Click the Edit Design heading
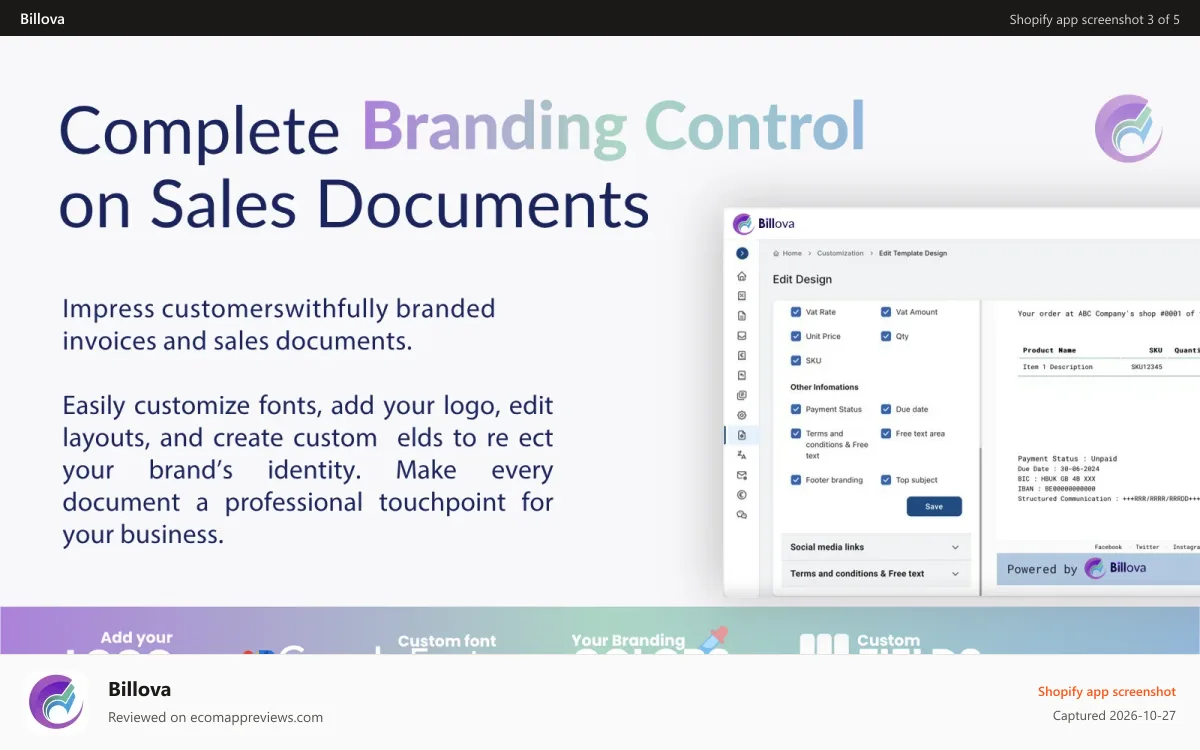This screenshot has height=750, width=1200. pyautogui.click(x=802, y=279)
